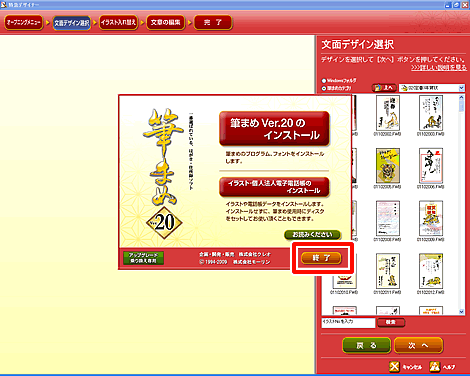Click the 検索 search button
The height and width of the screenshot is (376, 470).
[391, 322]
